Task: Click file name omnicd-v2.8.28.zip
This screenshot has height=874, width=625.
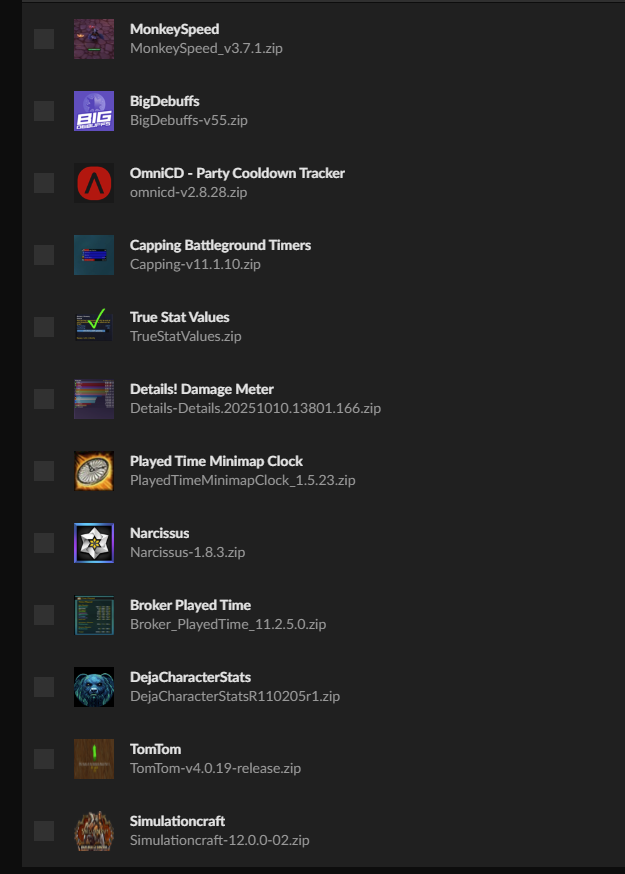Action: click(x=188, y=192)
